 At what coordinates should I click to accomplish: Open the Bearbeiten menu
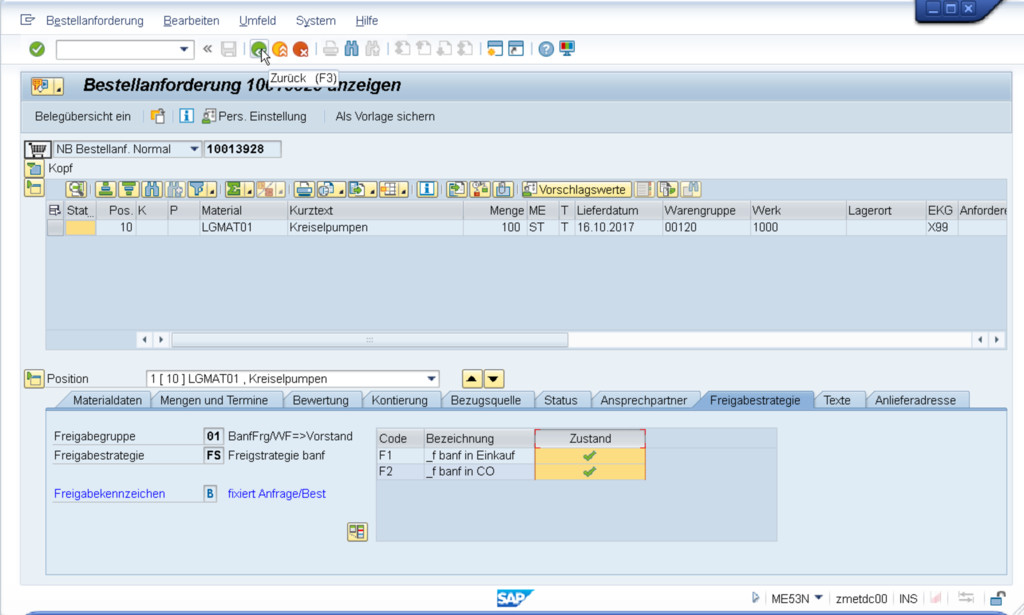[191, 21]
